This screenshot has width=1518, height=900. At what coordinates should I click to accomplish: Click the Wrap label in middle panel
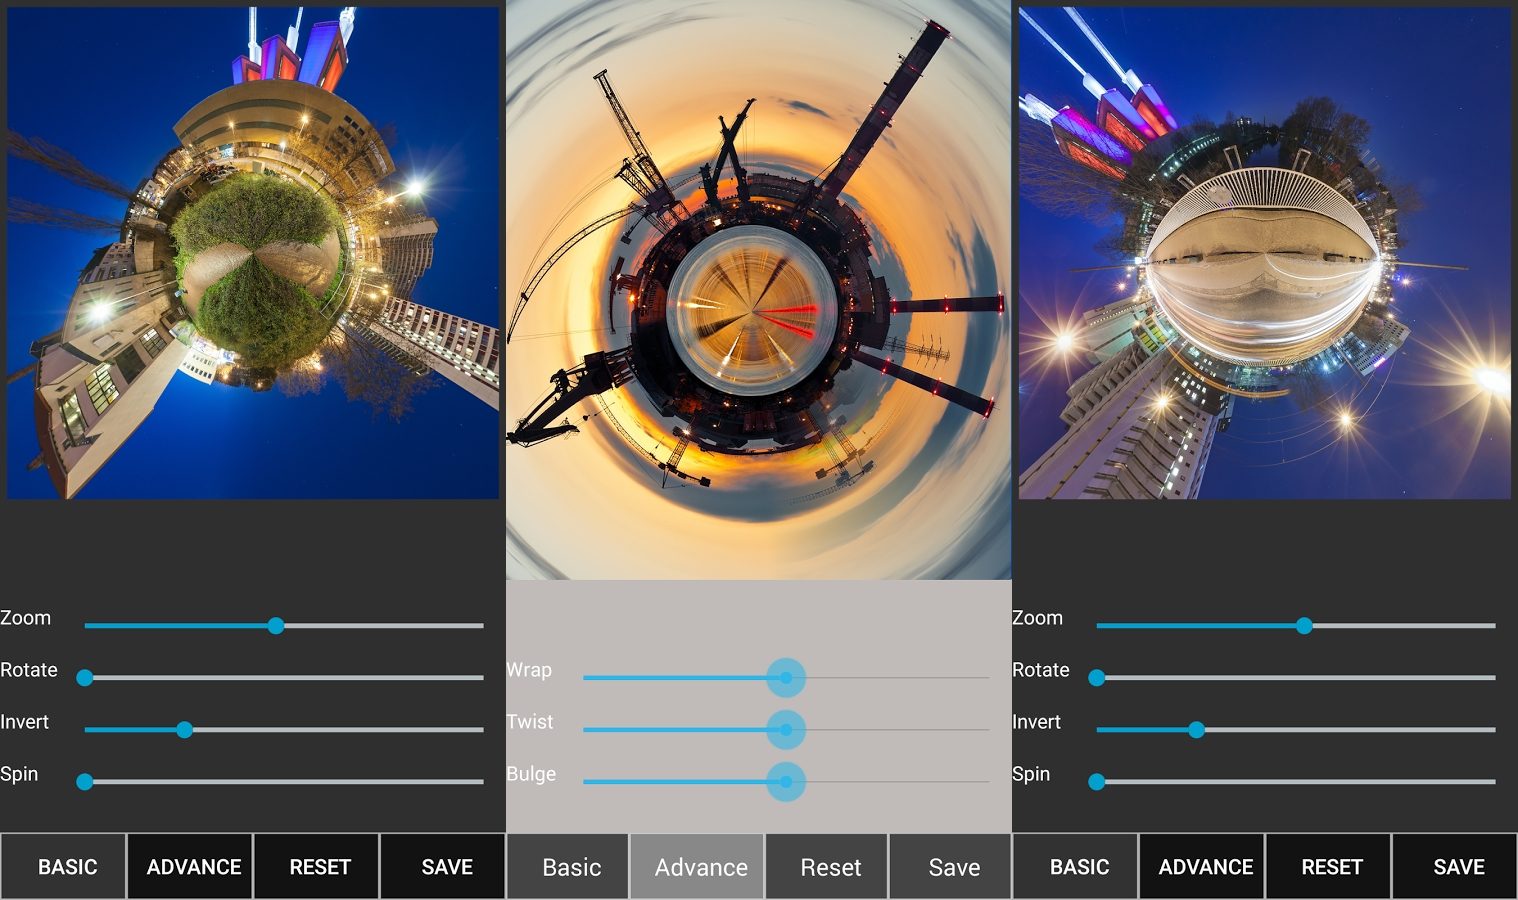pyautogui.click(x=529, y=670)
